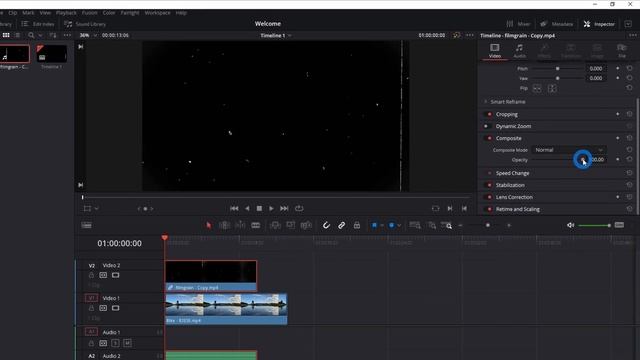
Task: Select the arrow Selection Mode tool
Action: click(209, 225)
